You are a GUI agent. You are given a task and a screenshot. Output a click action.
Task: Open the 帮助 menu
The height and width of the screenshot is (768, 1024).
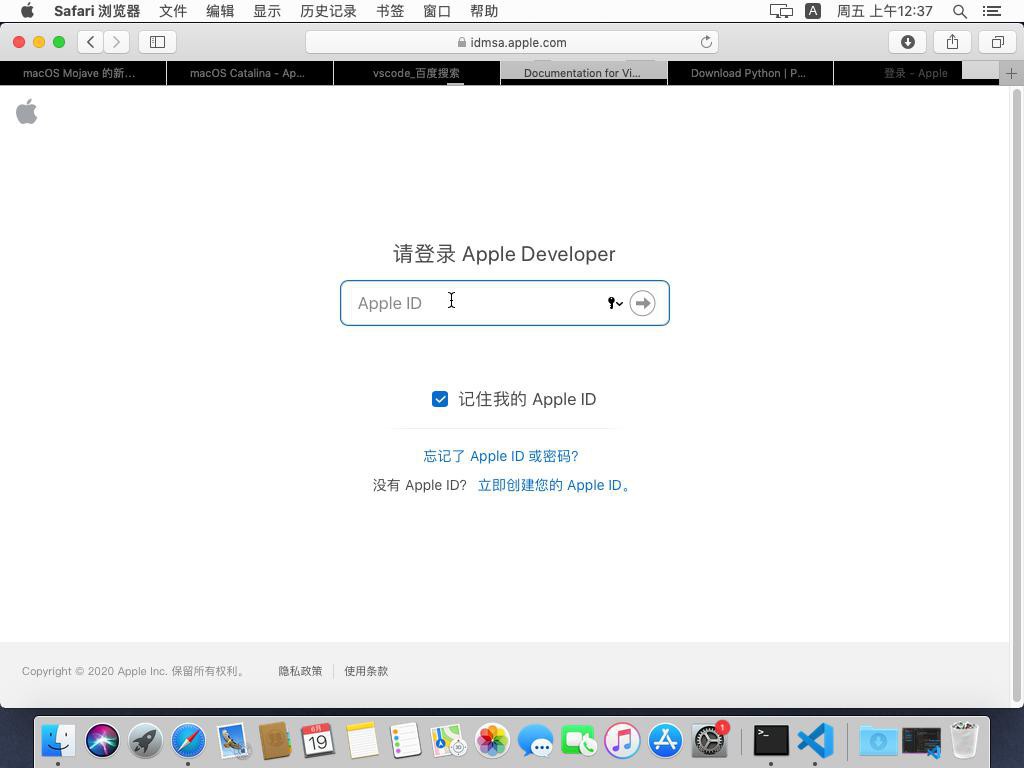[484, 11]
